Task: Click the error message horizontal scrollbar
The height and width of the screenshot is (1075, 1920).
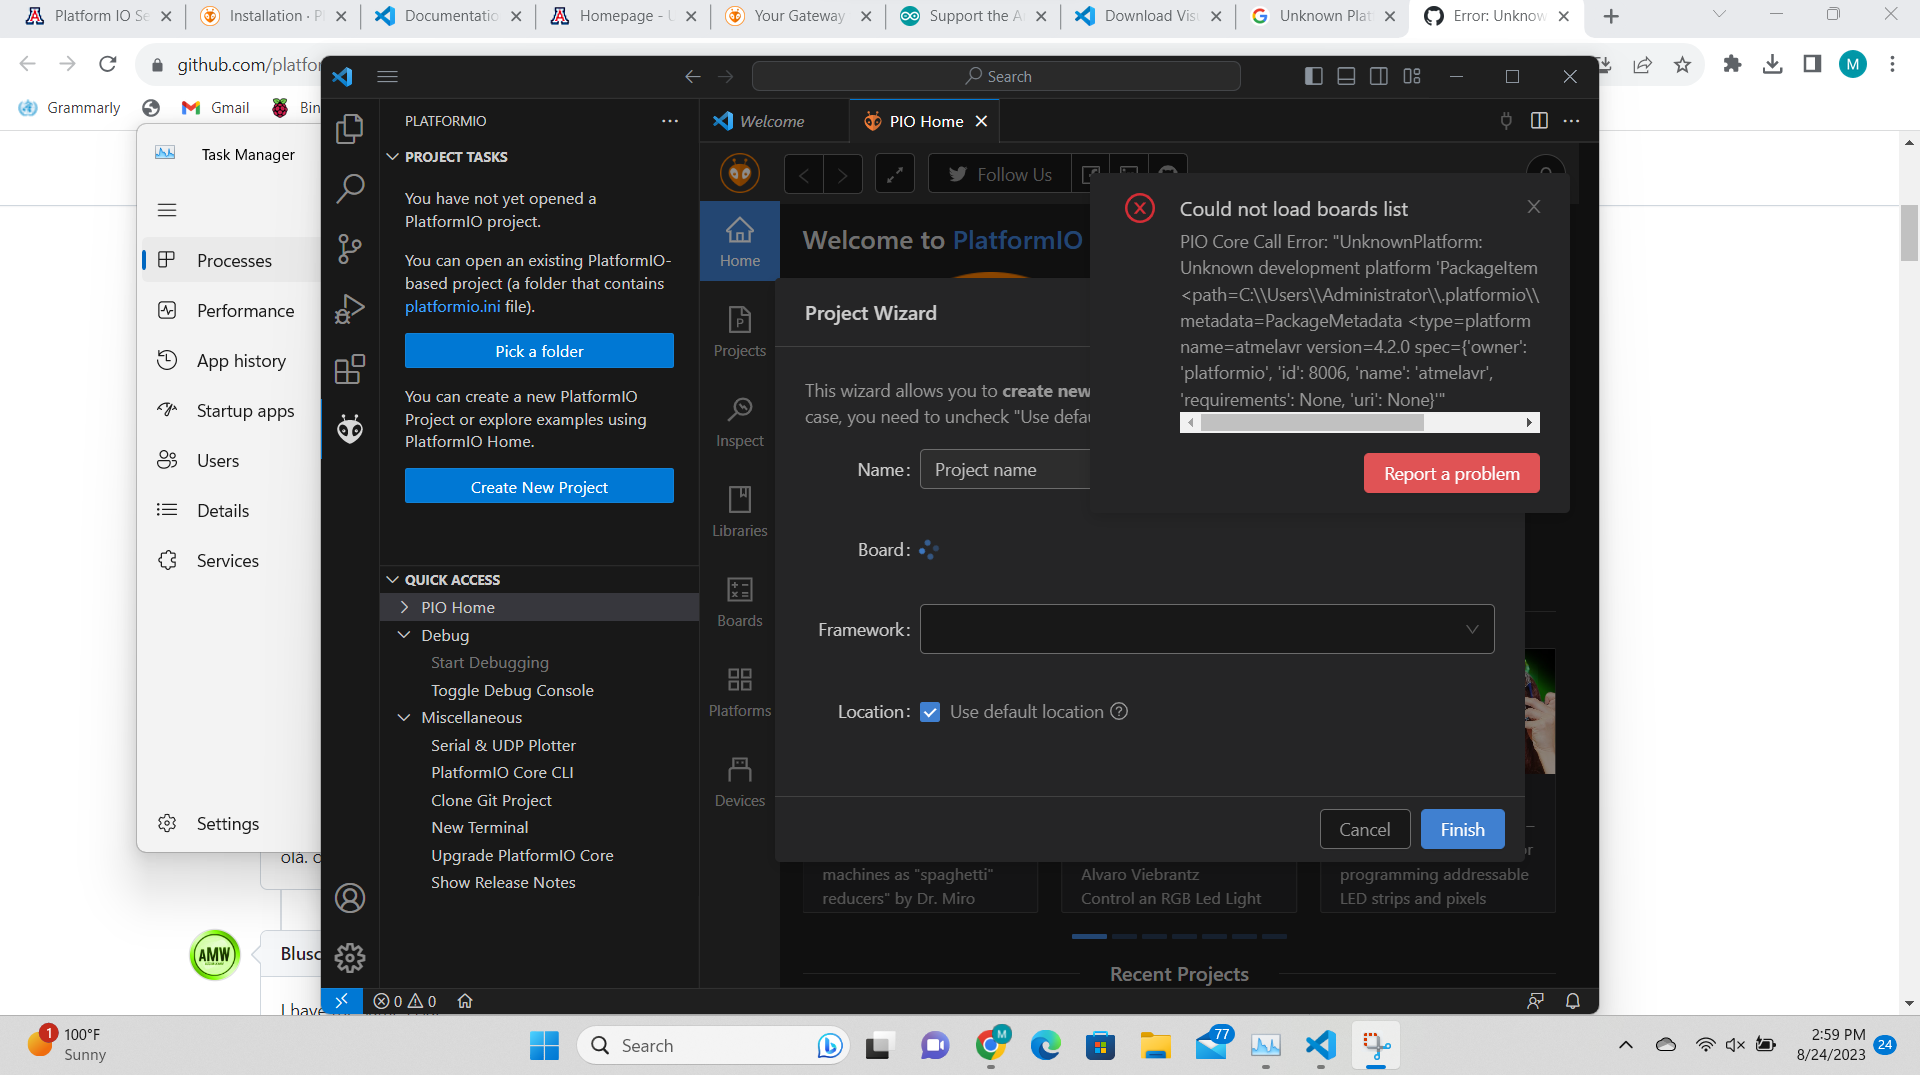Action: [1312, 423]
